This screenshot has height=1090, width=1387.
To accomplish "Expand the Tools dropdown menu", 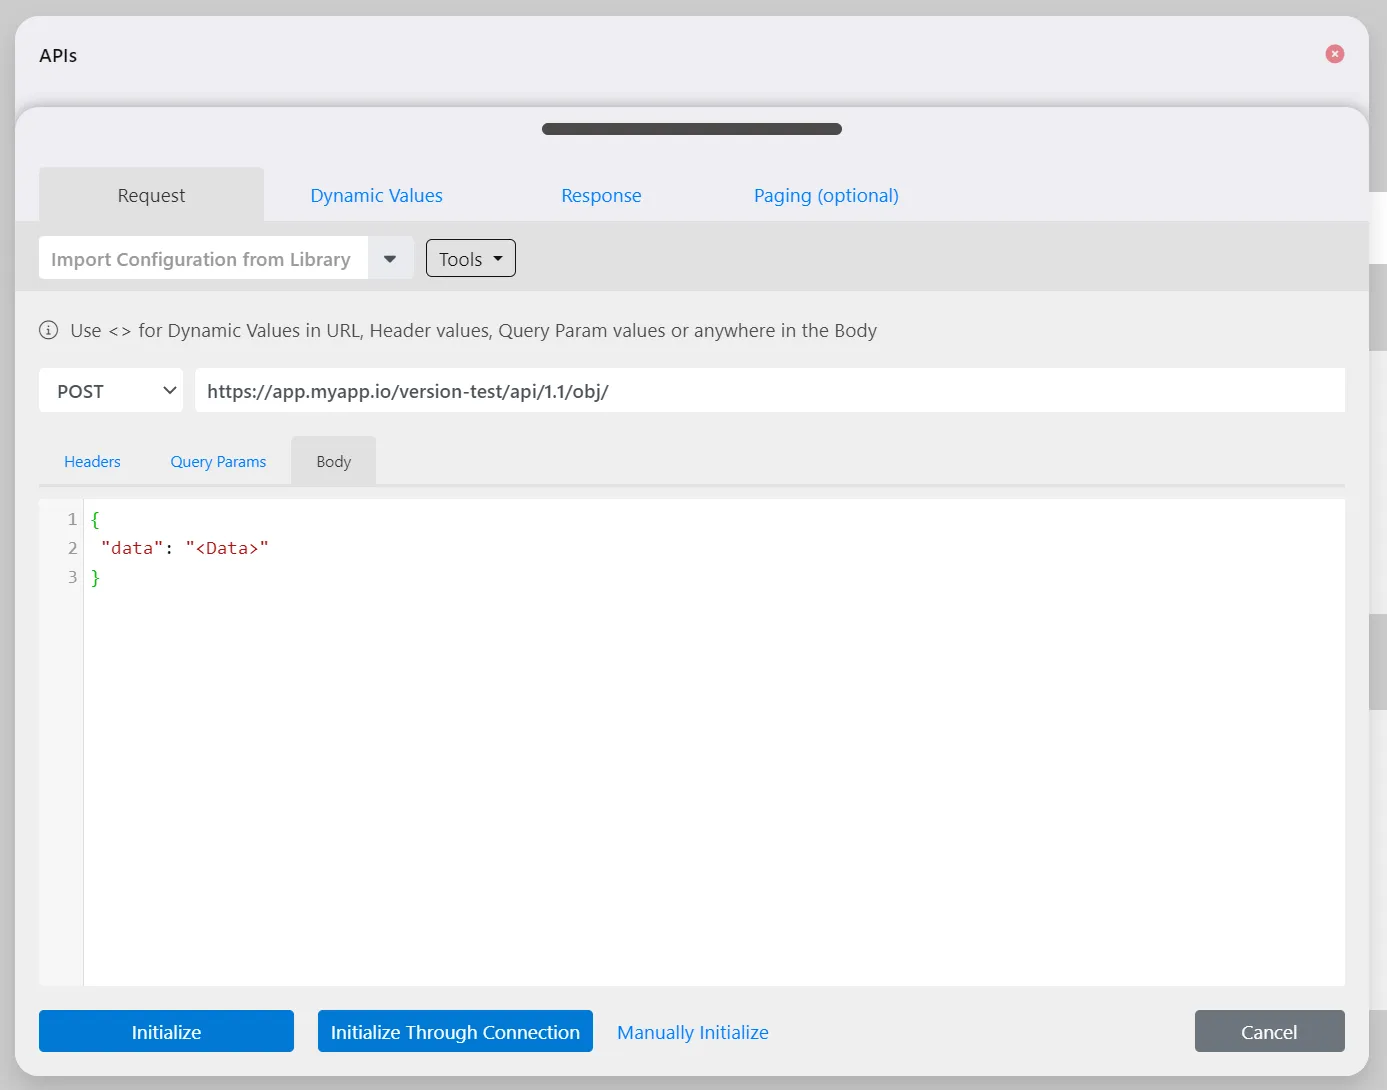I will [470, 258].
